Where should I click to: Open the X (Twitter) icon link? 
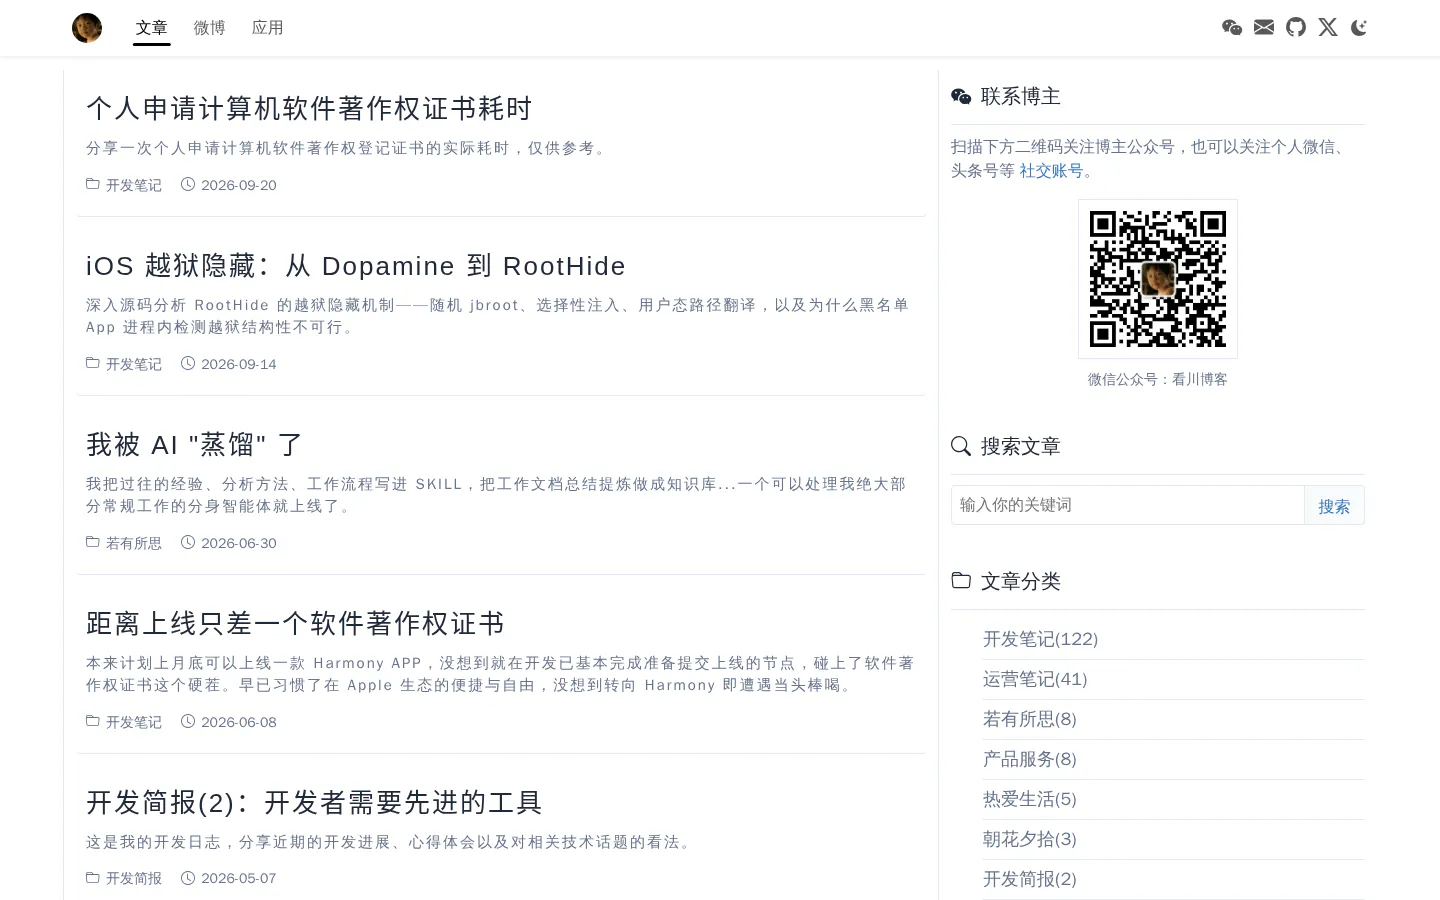click(x=1328, y=28)
